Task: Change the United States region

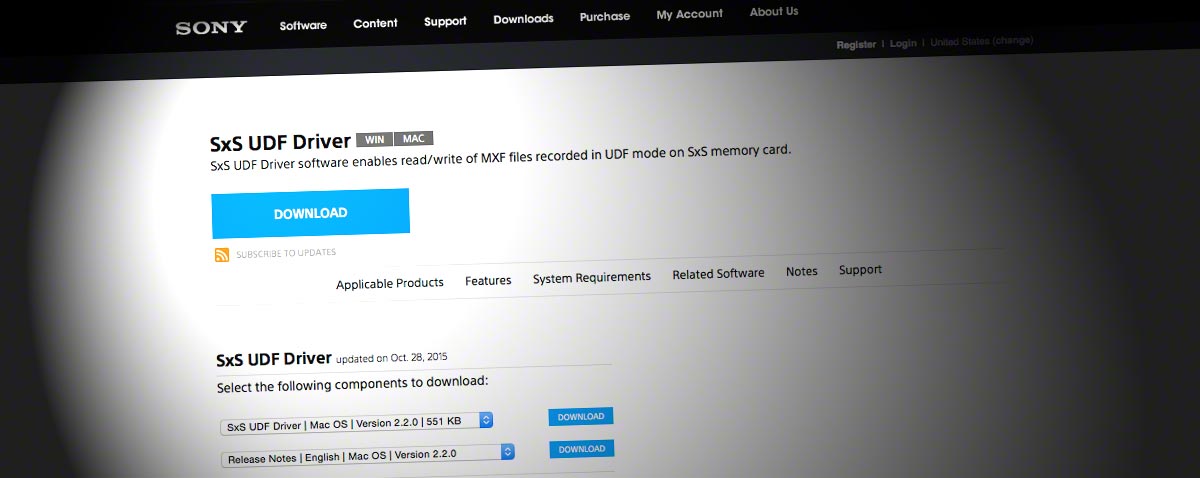Action: [981, 41]
